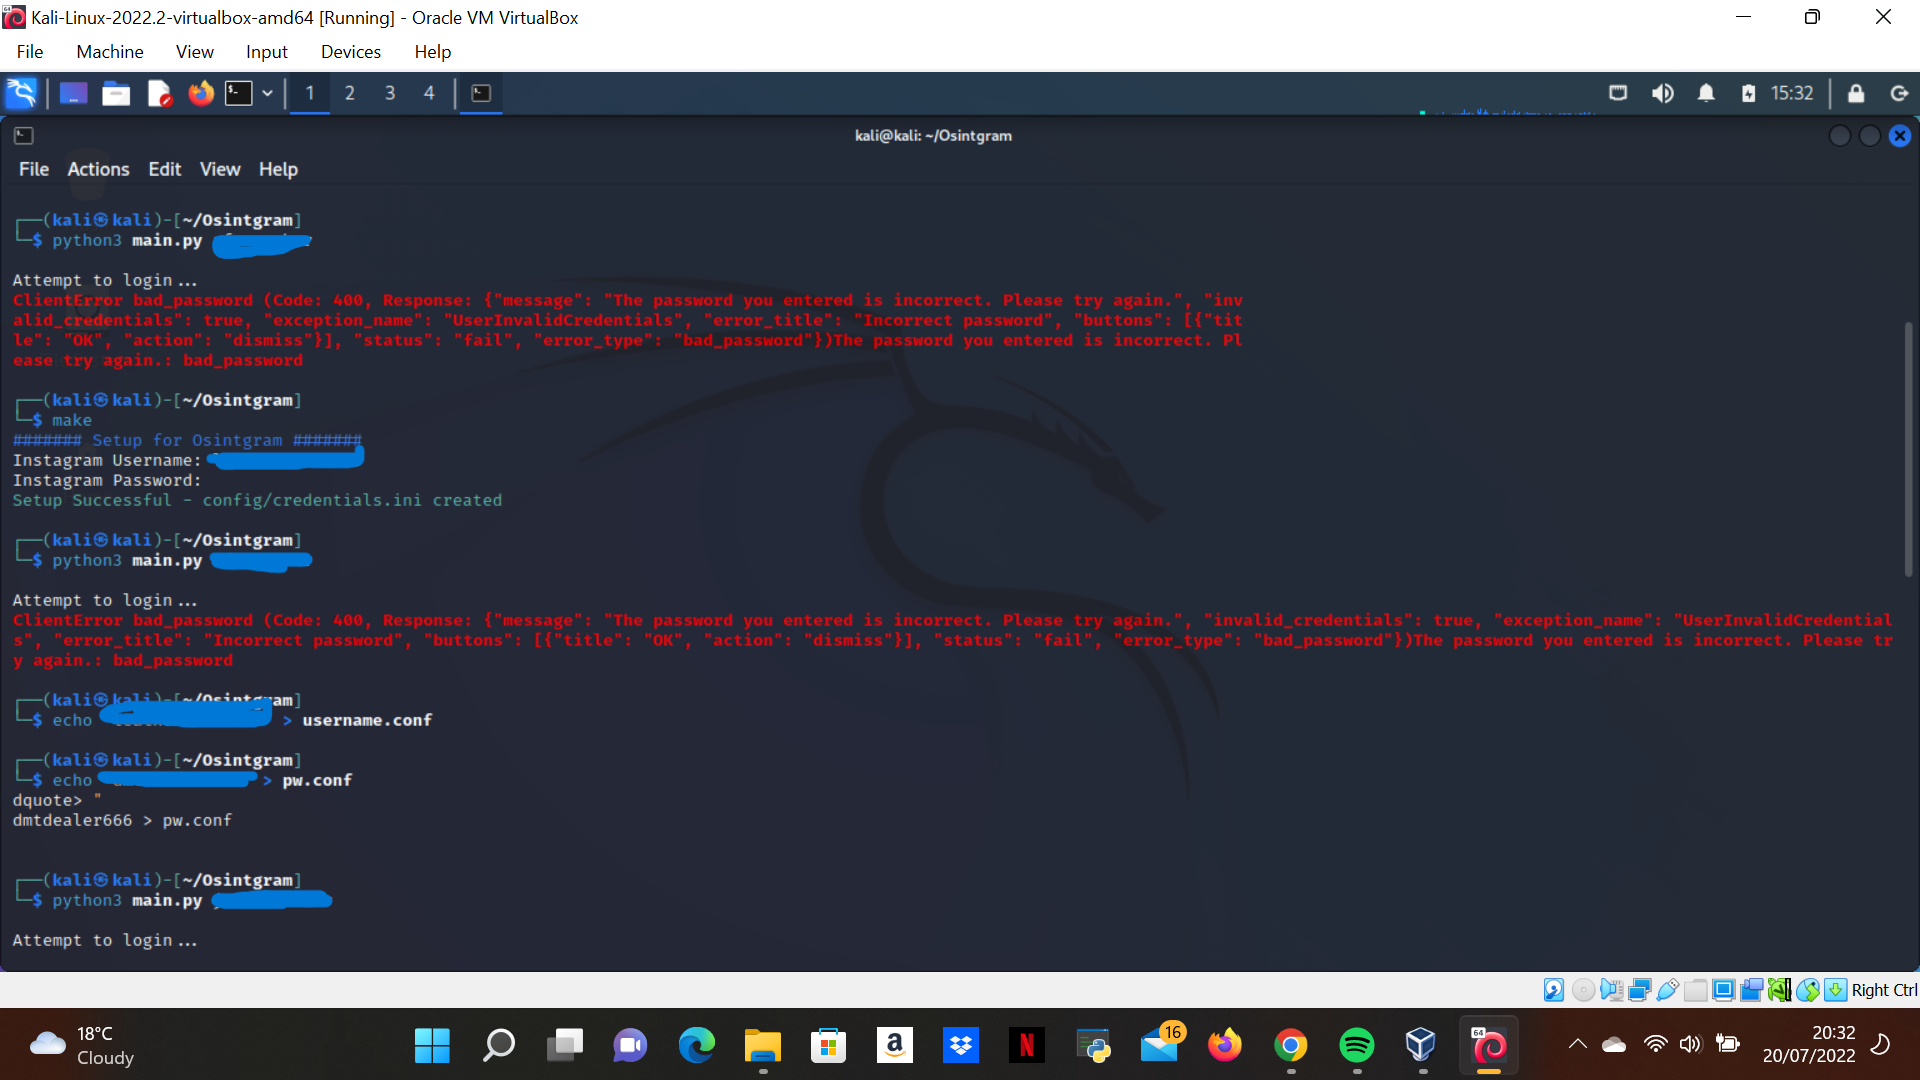The width and height of the screenshot is (1920, 1080).
Task: Open the terminal type dropdown chevron on Kali panel
Action: pyautogui.click(x=268, y=93)
